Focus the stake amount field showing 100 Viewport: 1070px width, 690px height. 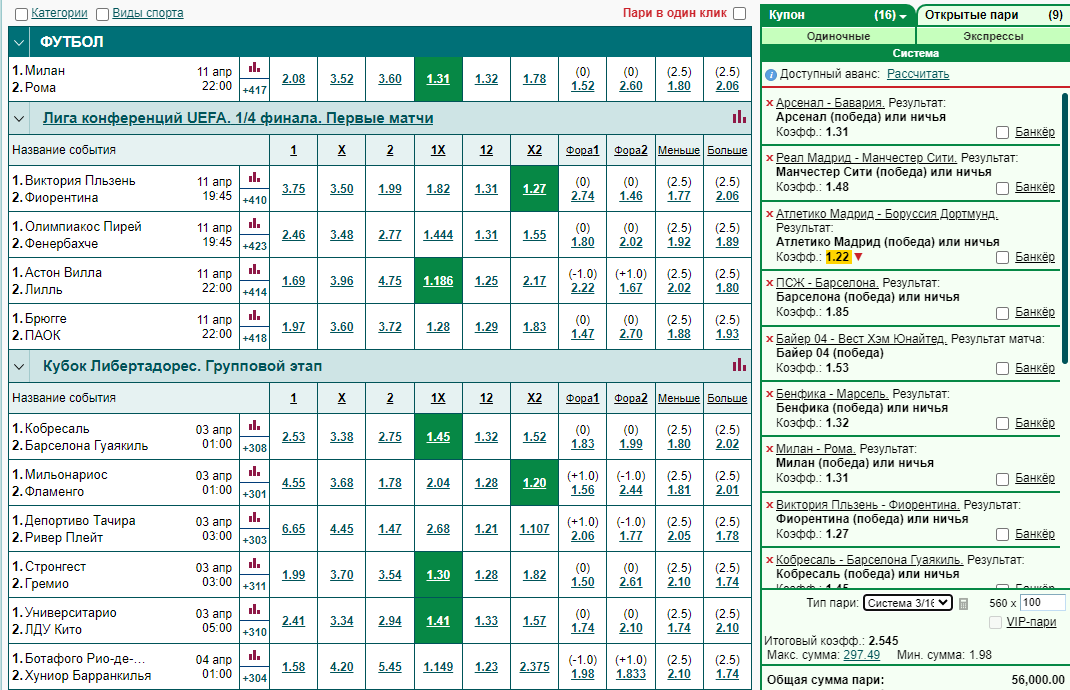pyautogui.click(x=1043, y=602)
